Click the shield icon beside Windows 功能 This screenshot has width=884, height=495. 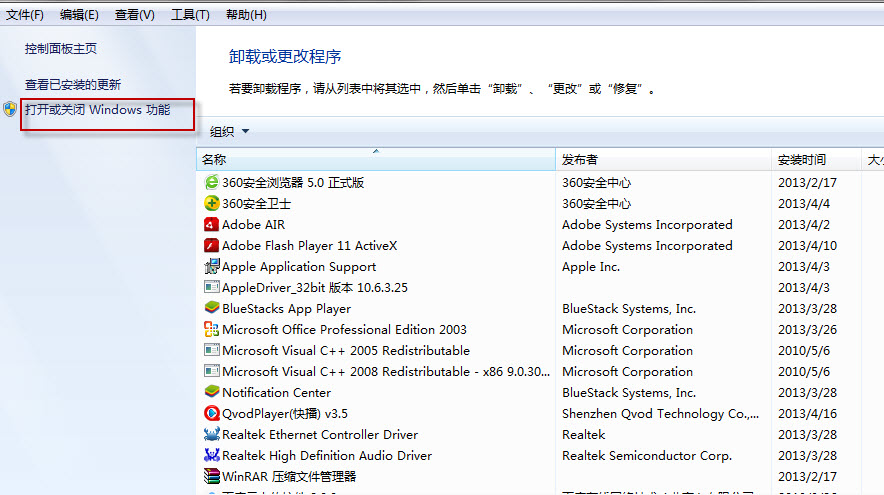11,110
